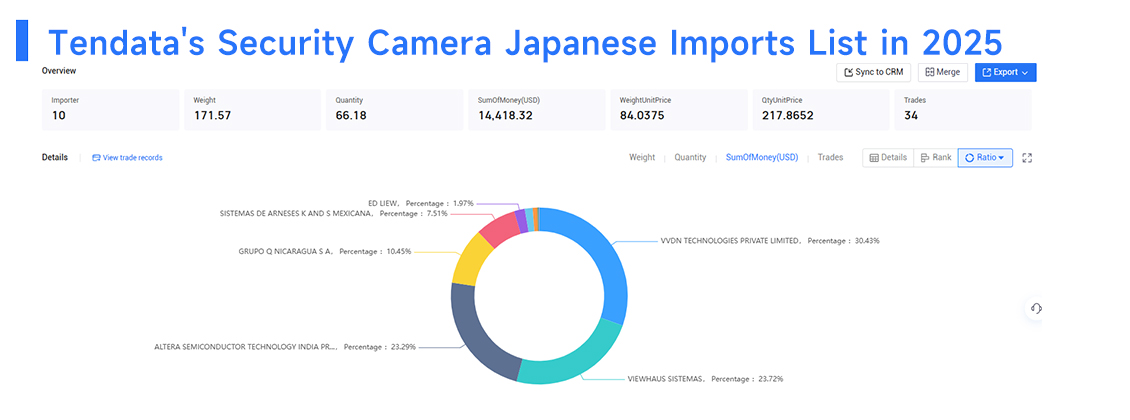Click the QtyUnitPrice 217.8652 value
Screen dimensions: 1130x420
click(787, 115)
